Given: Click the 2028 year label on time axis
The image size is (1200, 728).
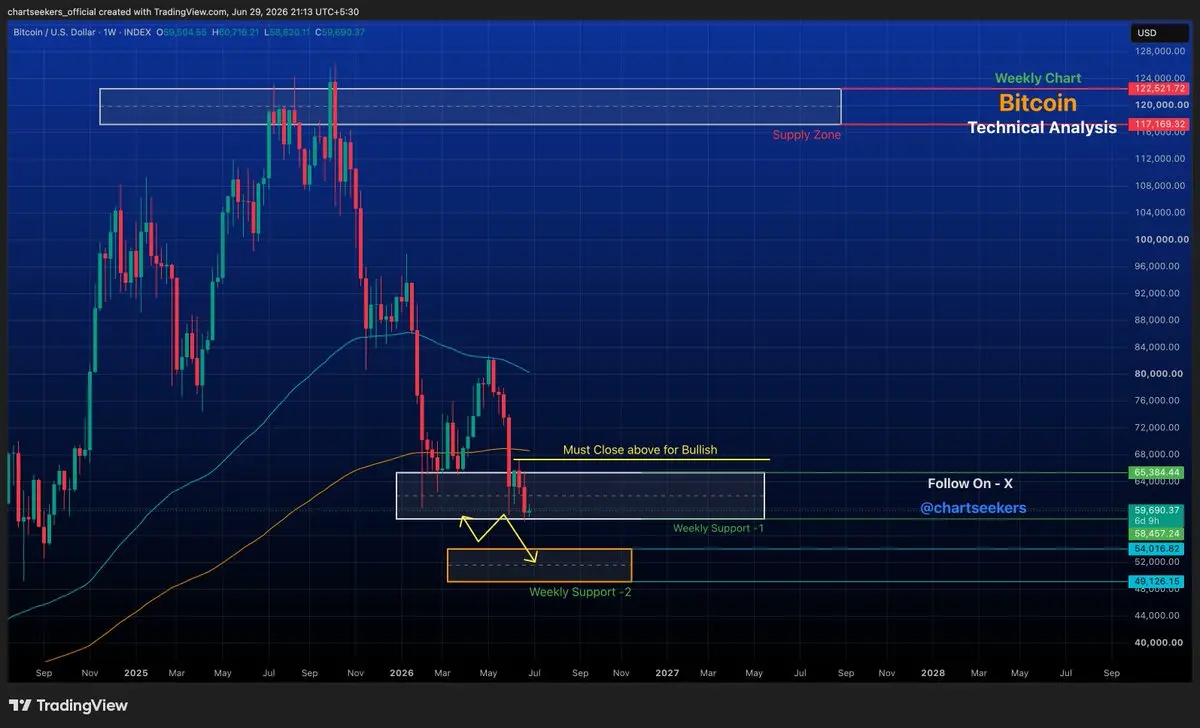Looking at the screenshot, I should pyautogui.click(x=933, y=673).
